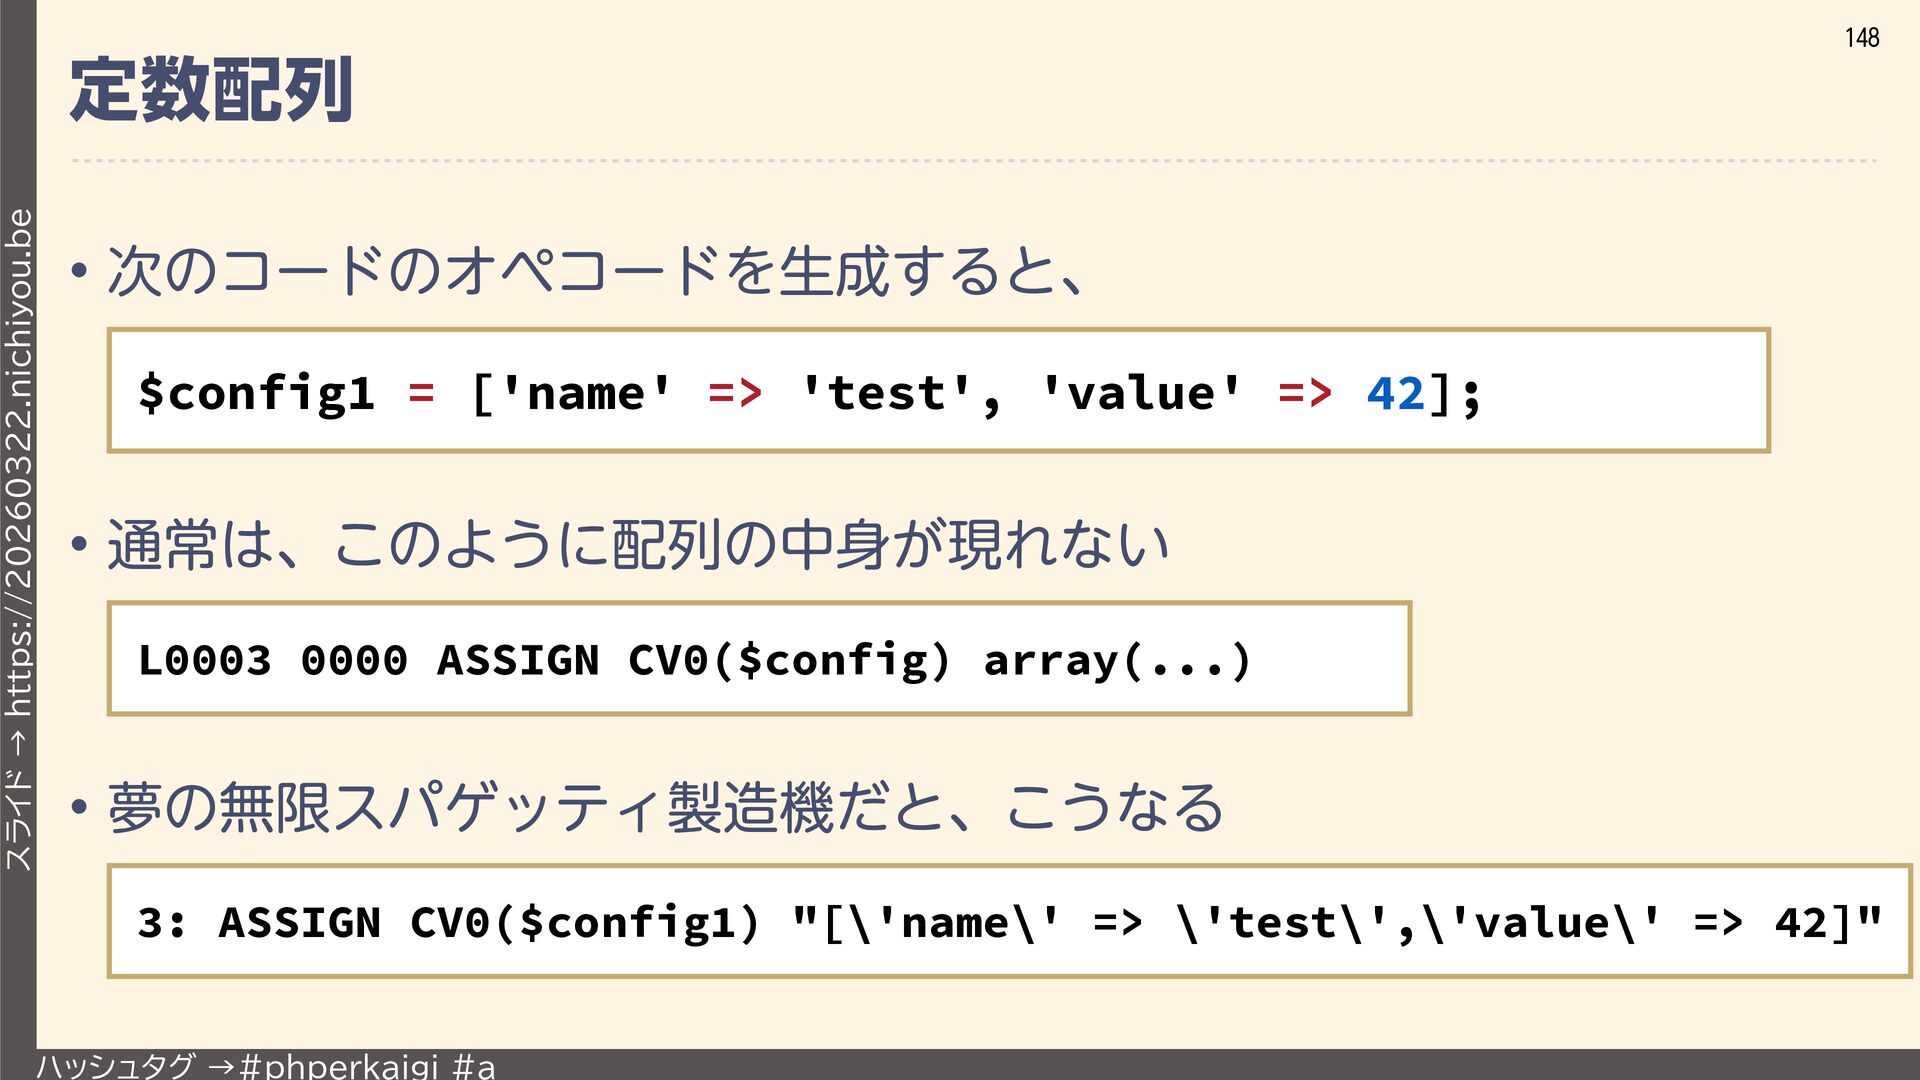Click the line label 3: in the bottom code box
Screen dimensions: 1920x1080
[x=162, y=923]
